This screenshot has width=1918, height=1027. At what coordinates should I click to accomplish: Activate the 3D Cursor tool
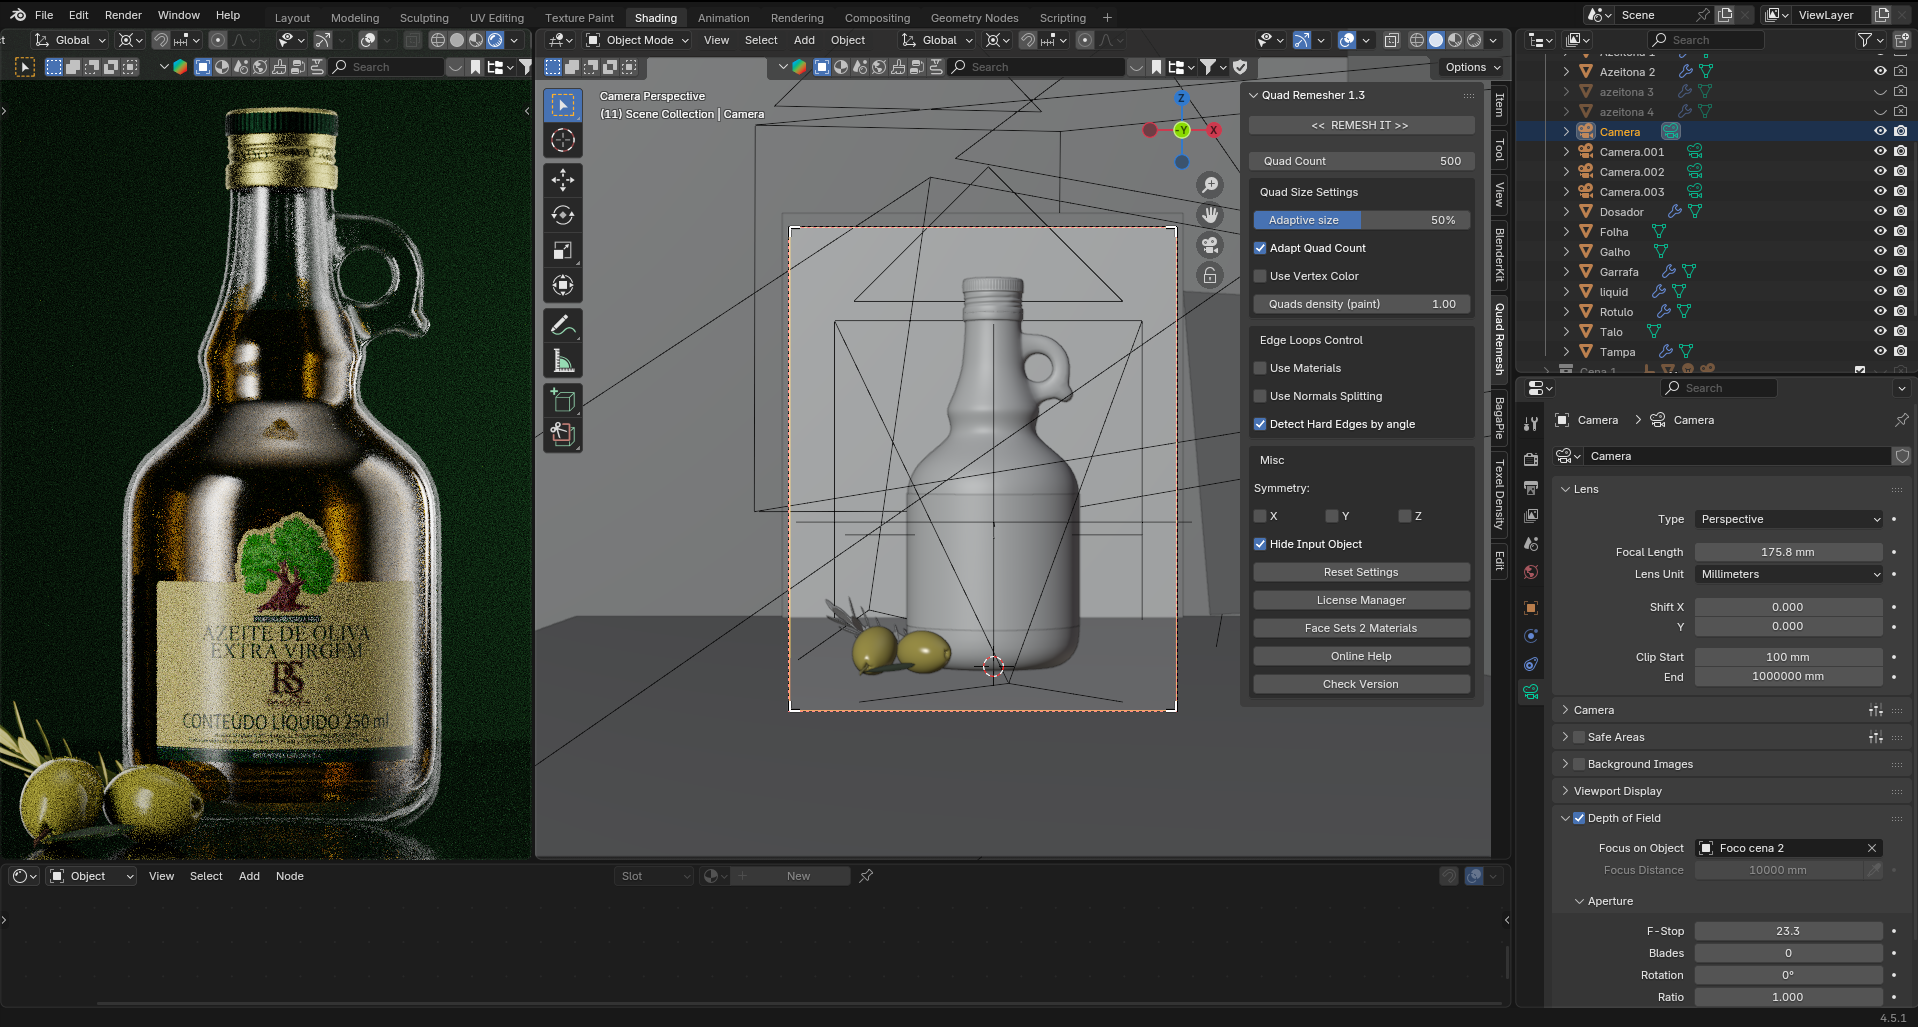(563, 141)
